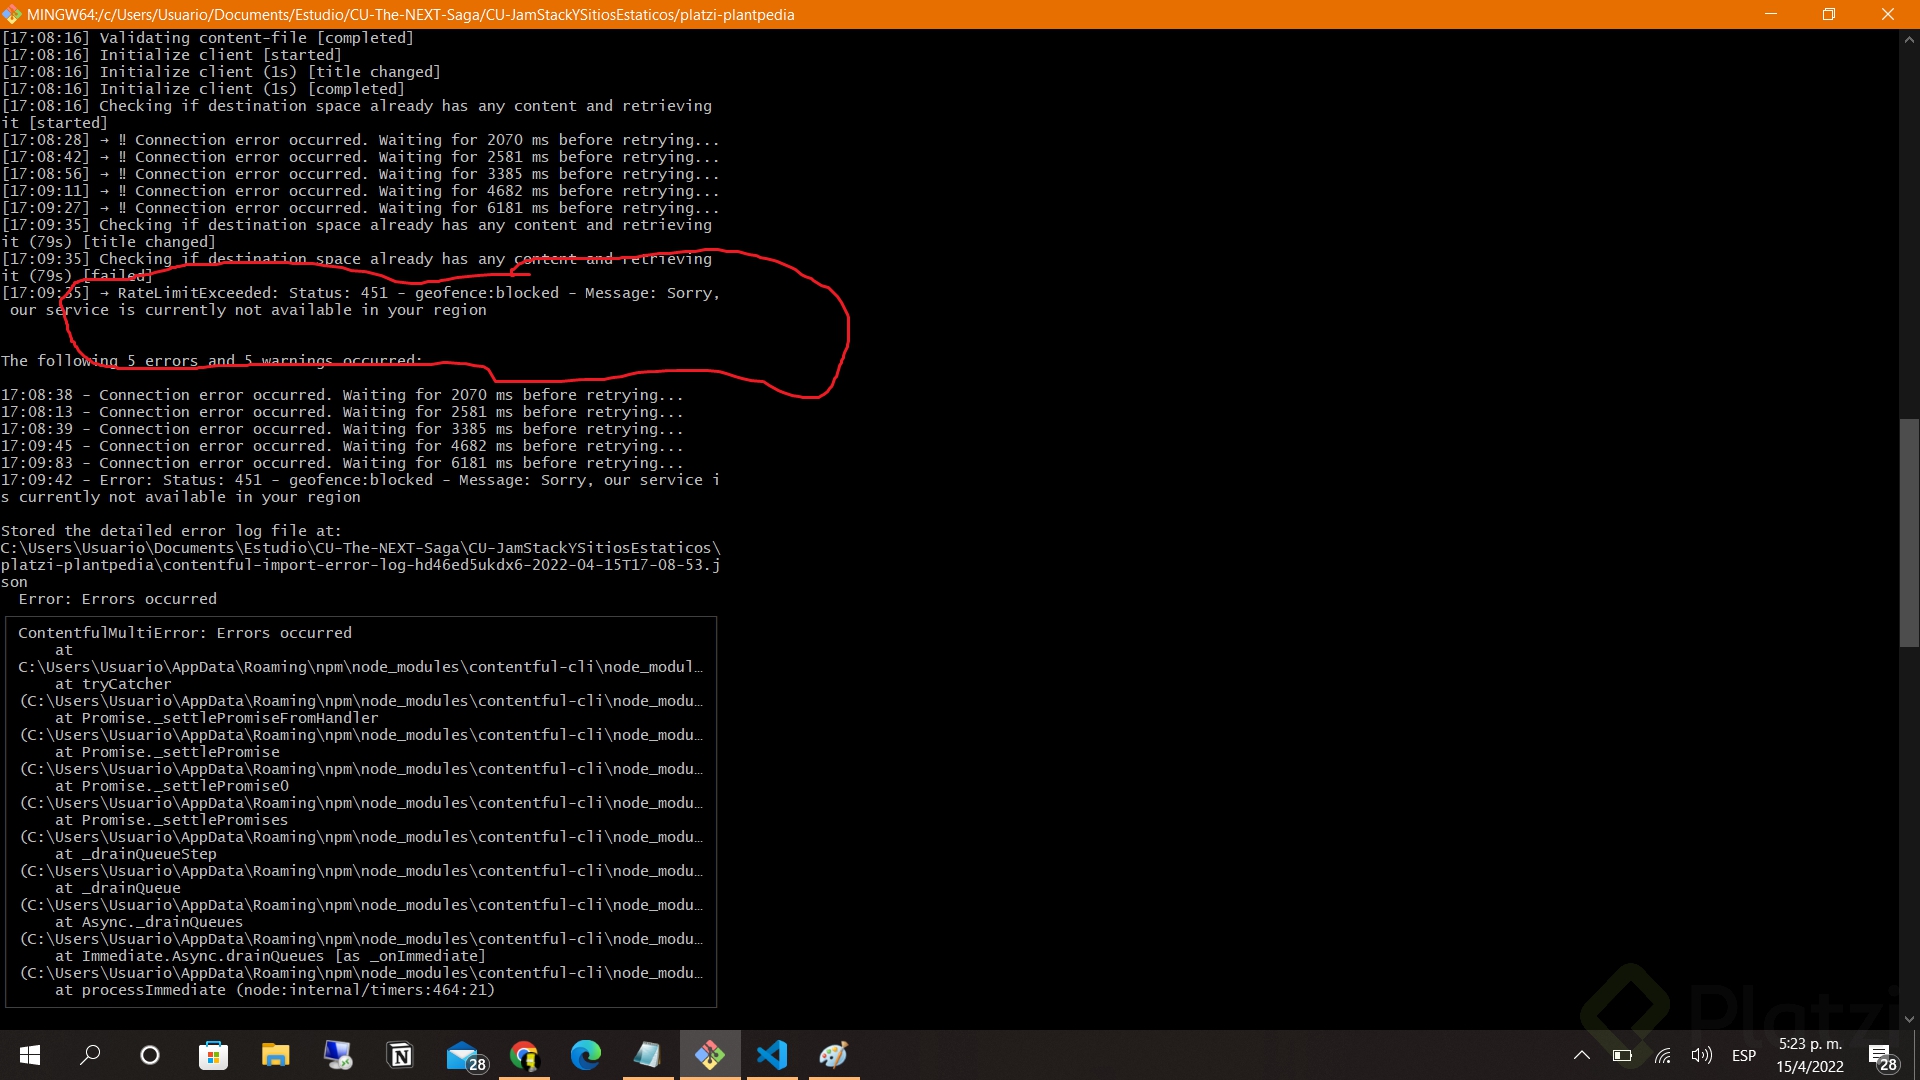Viewport: 1920px width, 1080px height.
Task: Open the Windows Start menu
Action: [x=30, y=1055]
